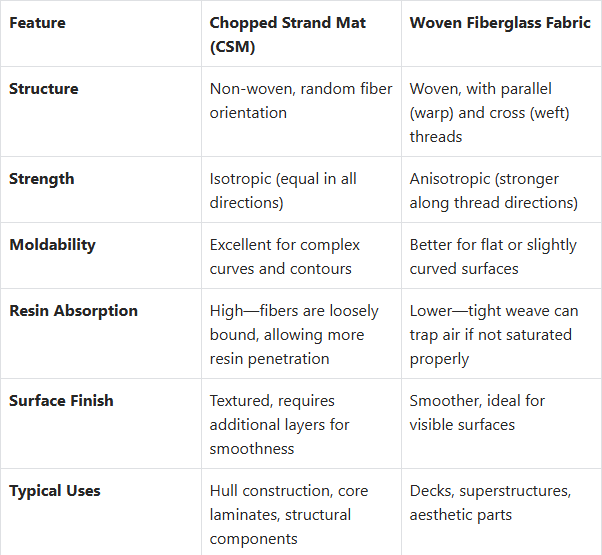Viewport: 602px width, 555px height.
Task: Select "Decks, superstructures, aesthetic parts" cell
Action: click(x=490, y=503)
